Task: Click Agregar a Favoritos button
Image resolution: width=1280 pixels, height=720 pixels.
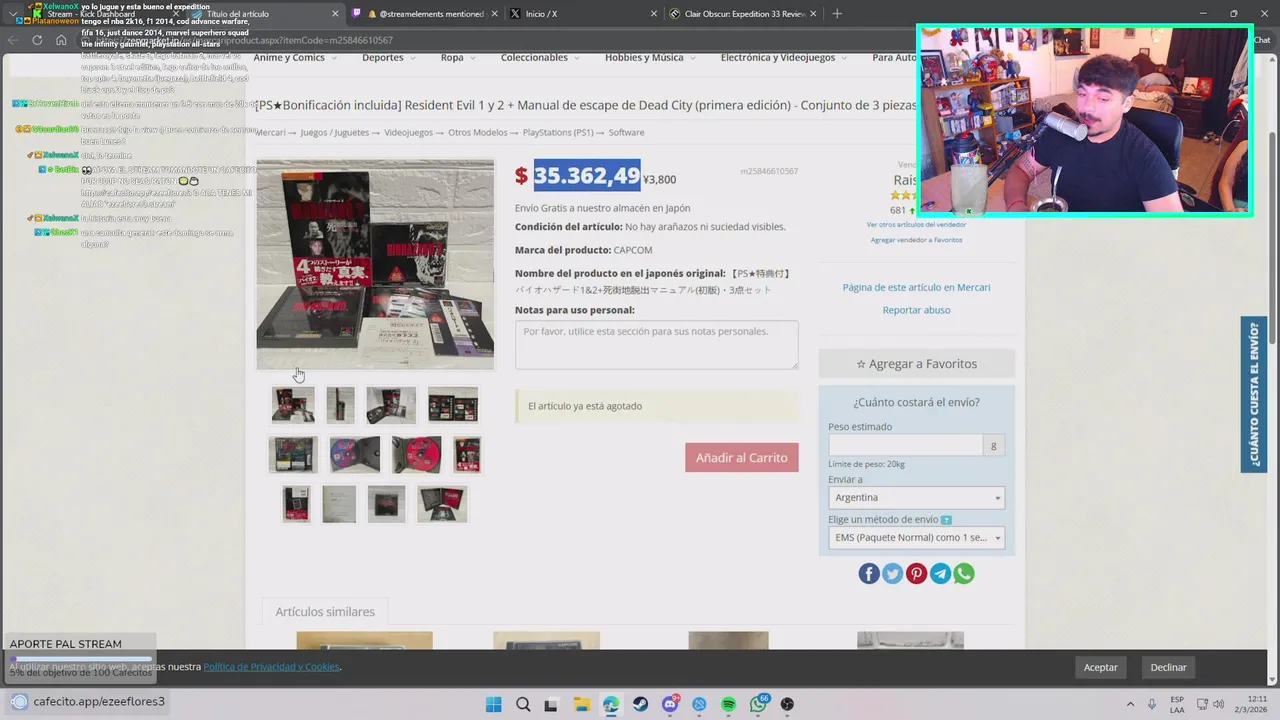Action: pos(916,364)
